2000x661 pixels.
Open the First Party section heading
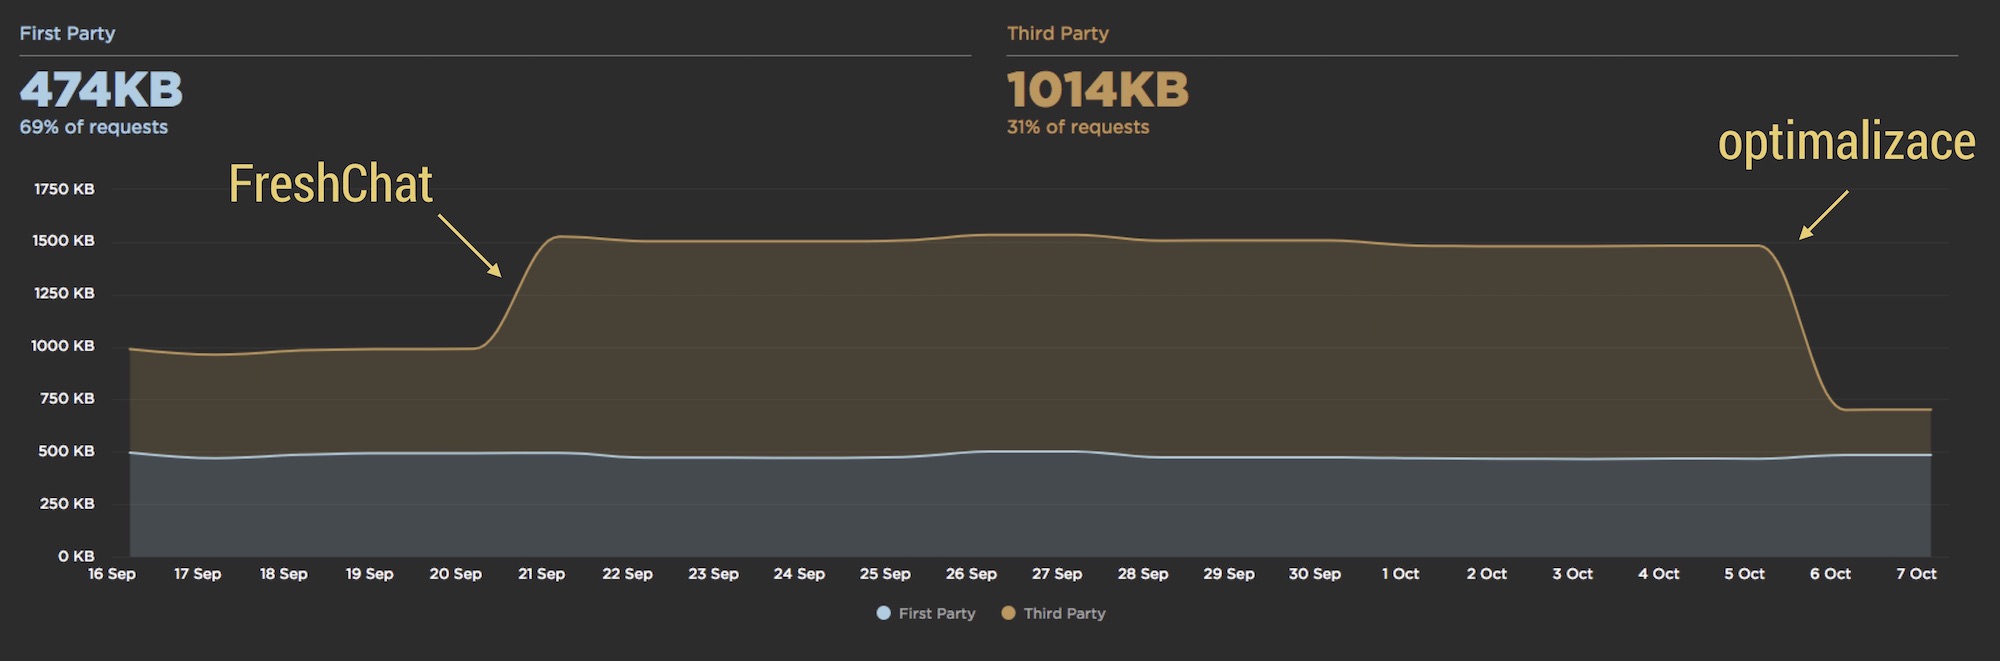67,33
